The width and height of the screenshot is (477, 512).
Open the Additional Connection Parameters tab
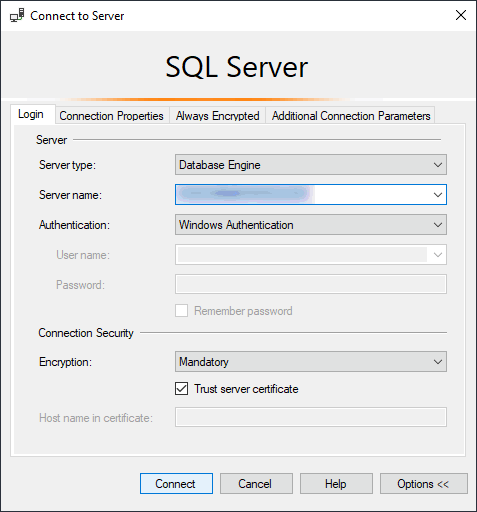351,116
